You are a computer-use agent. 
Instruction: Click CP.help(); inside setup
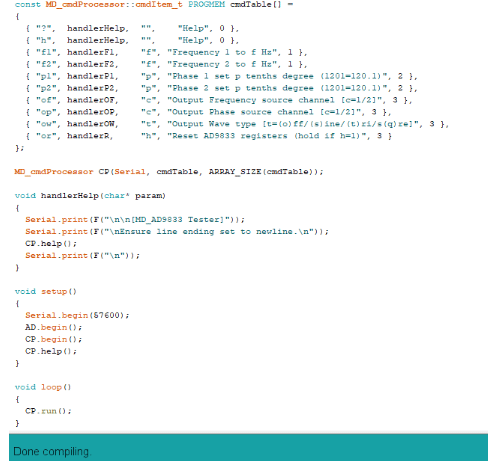coord(51,351)
